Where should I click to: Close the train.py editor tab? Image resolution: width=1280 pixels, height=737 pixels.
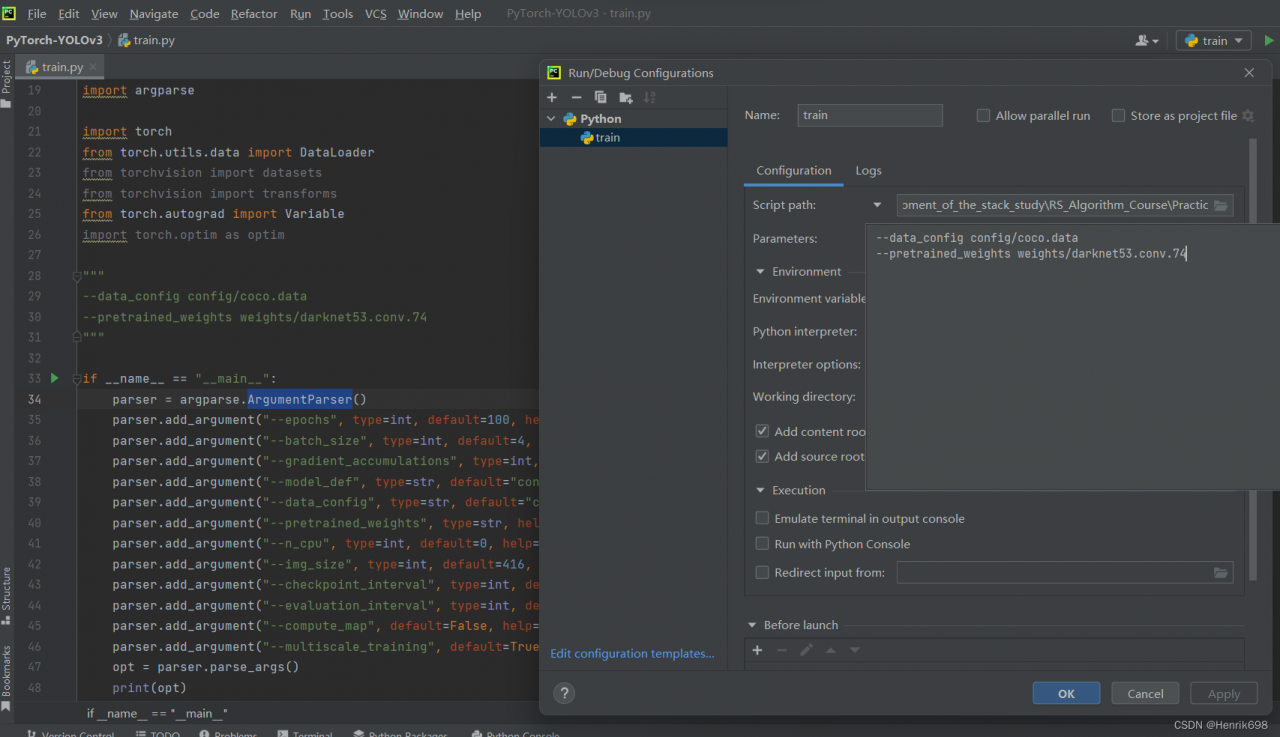95,67
